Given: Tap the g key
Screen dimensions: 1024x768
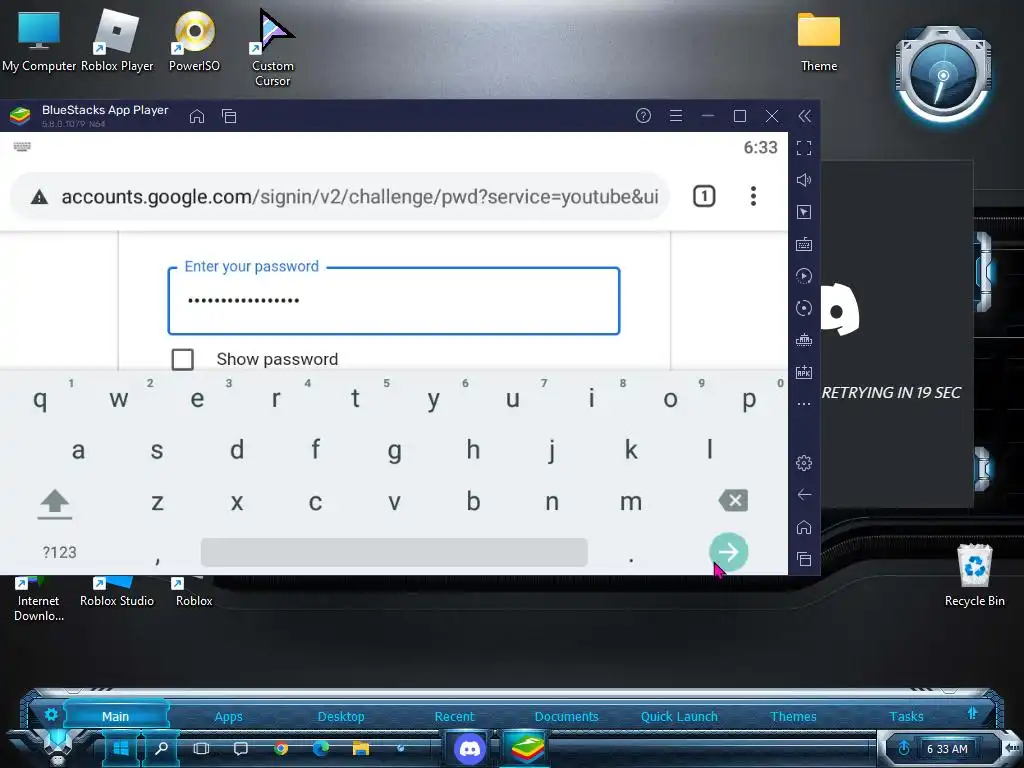Looking at the screenshot, I should pos(394,450).
